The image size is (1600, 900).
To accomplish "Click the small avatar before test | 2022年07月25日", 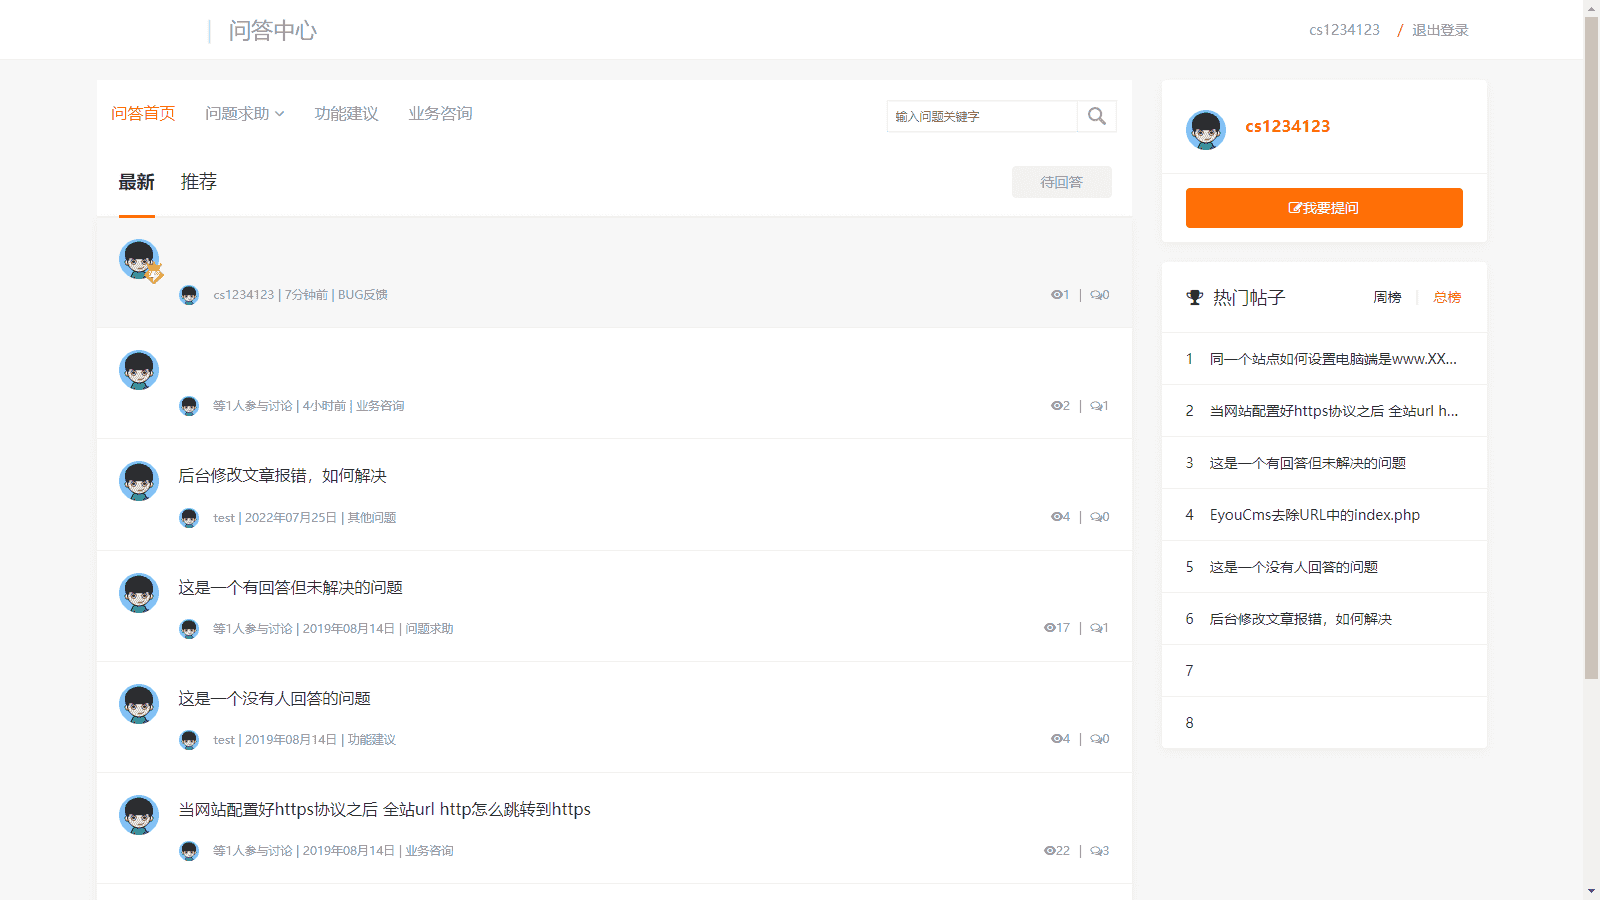I will coord(189,518).
